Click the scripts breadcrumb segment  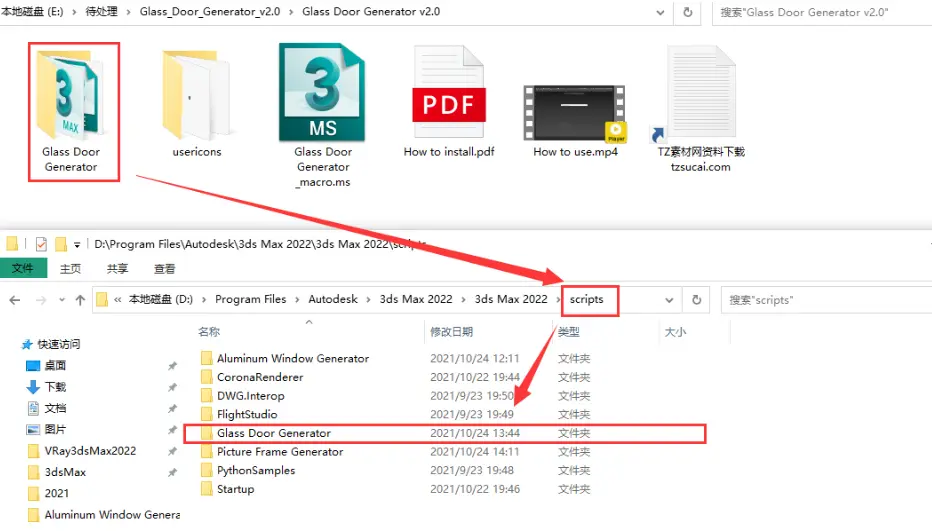point(586,299)
